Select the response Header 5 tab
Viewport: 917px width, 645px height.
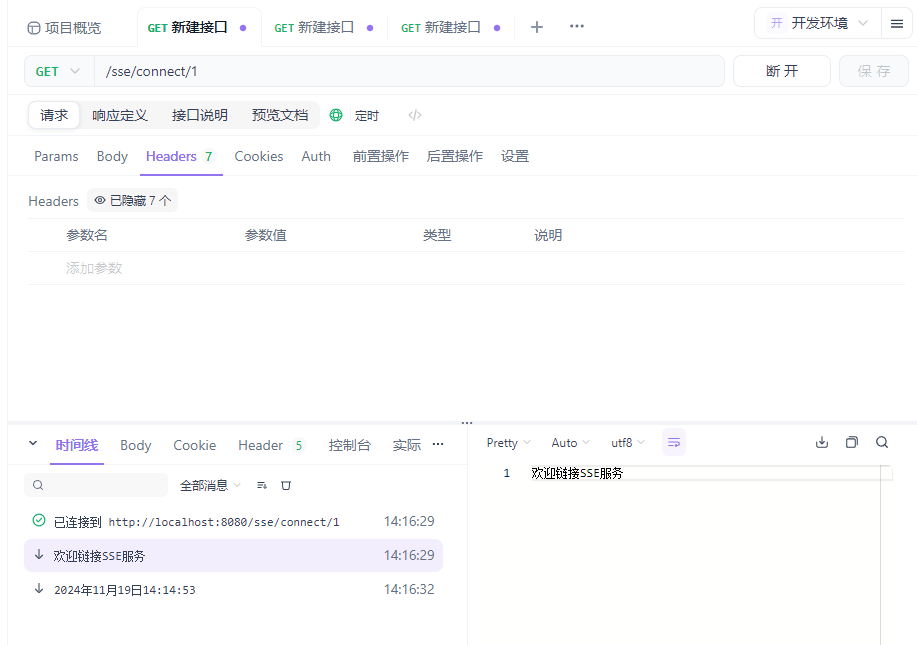271,446
